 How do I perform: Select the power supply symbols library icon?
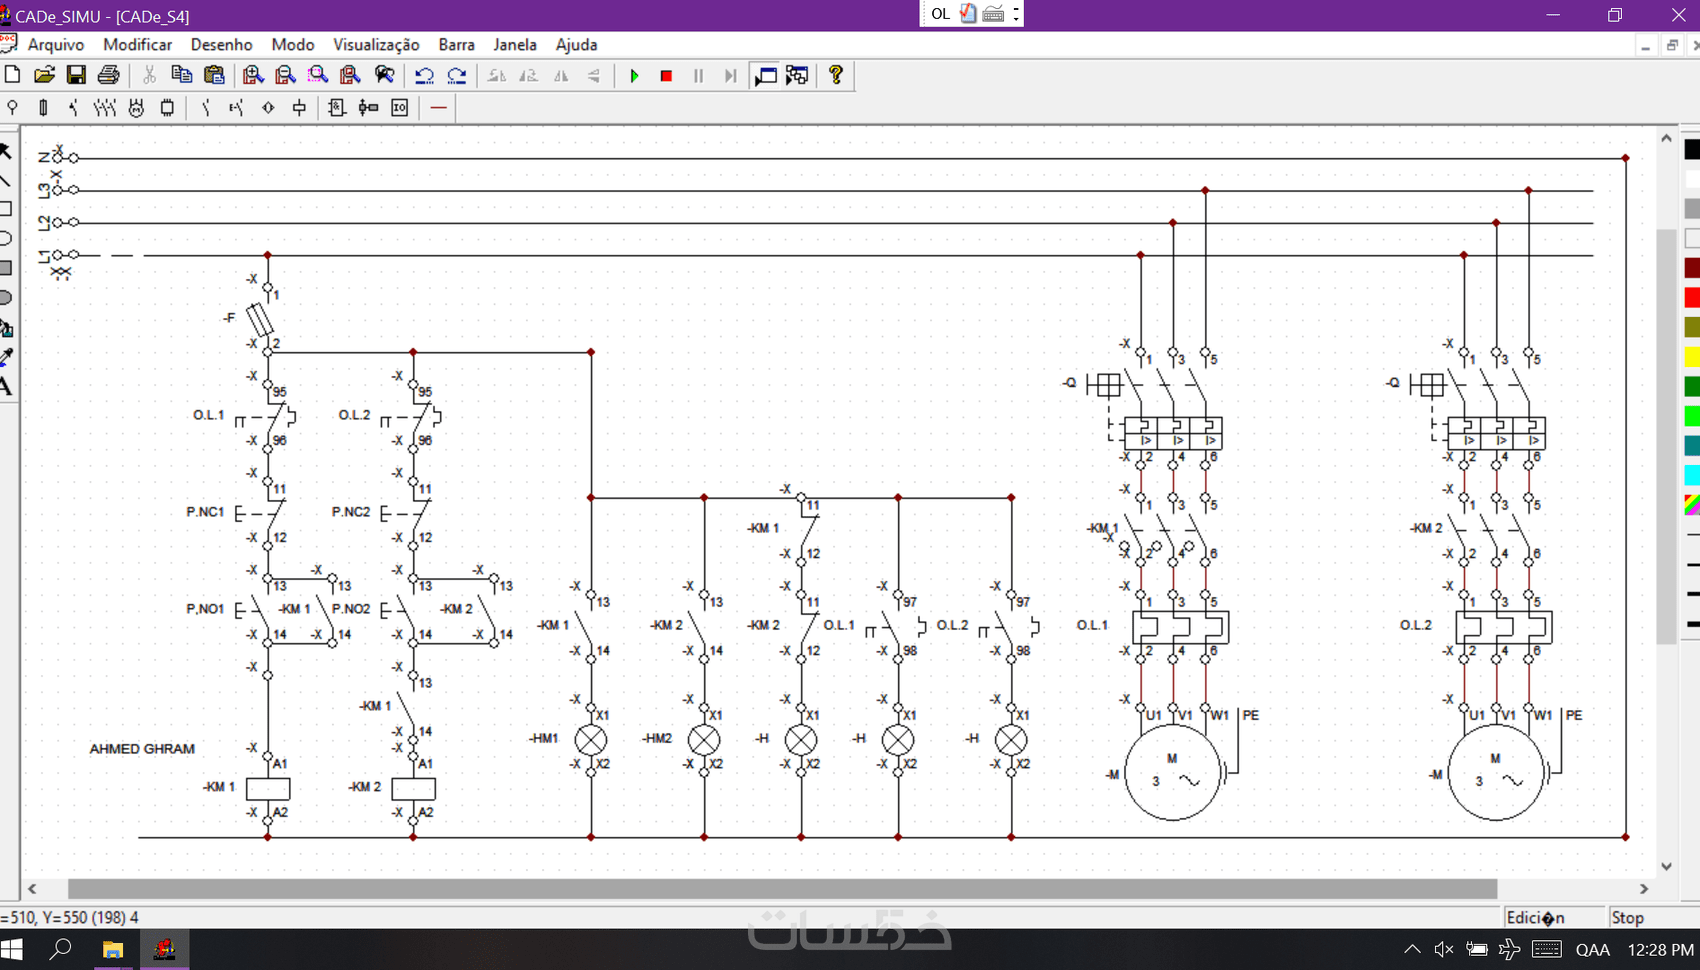click(12, 107)
